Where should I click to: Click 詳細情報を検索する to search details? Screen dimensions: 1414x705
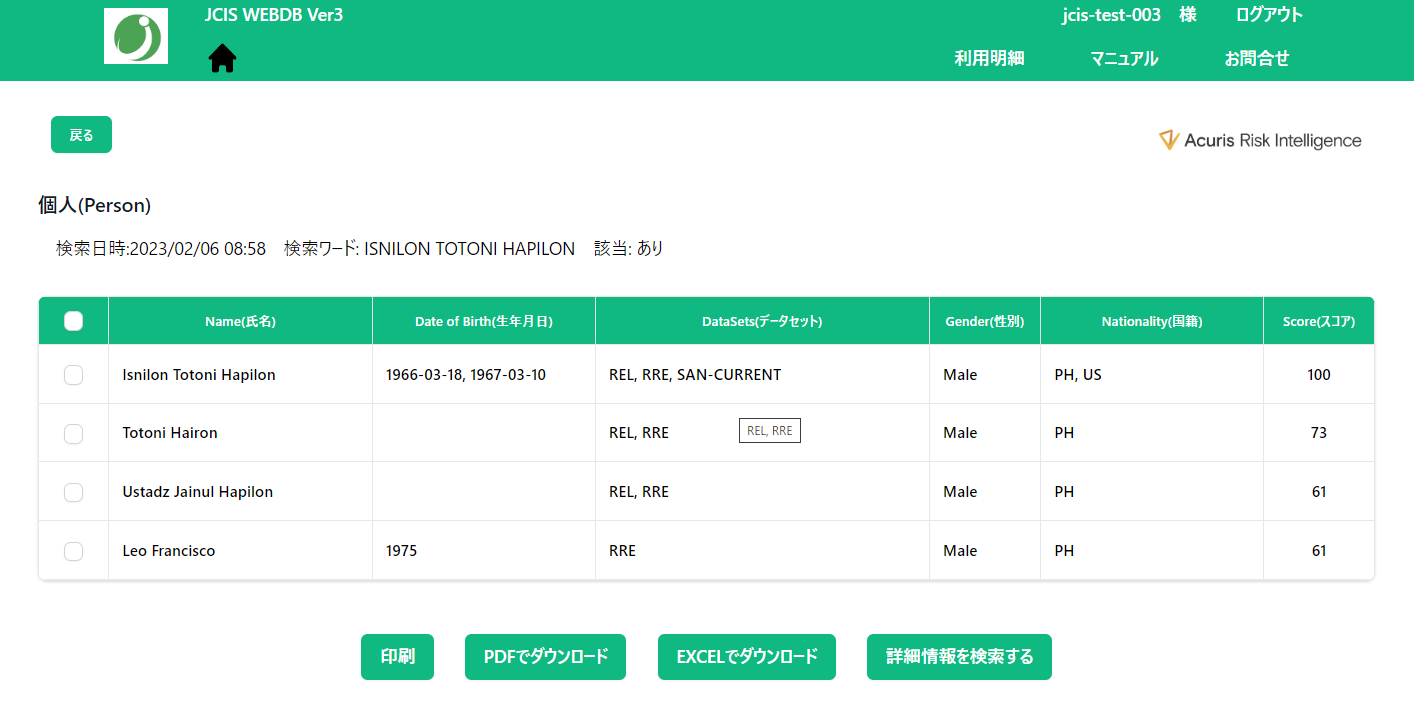point(958,657)
